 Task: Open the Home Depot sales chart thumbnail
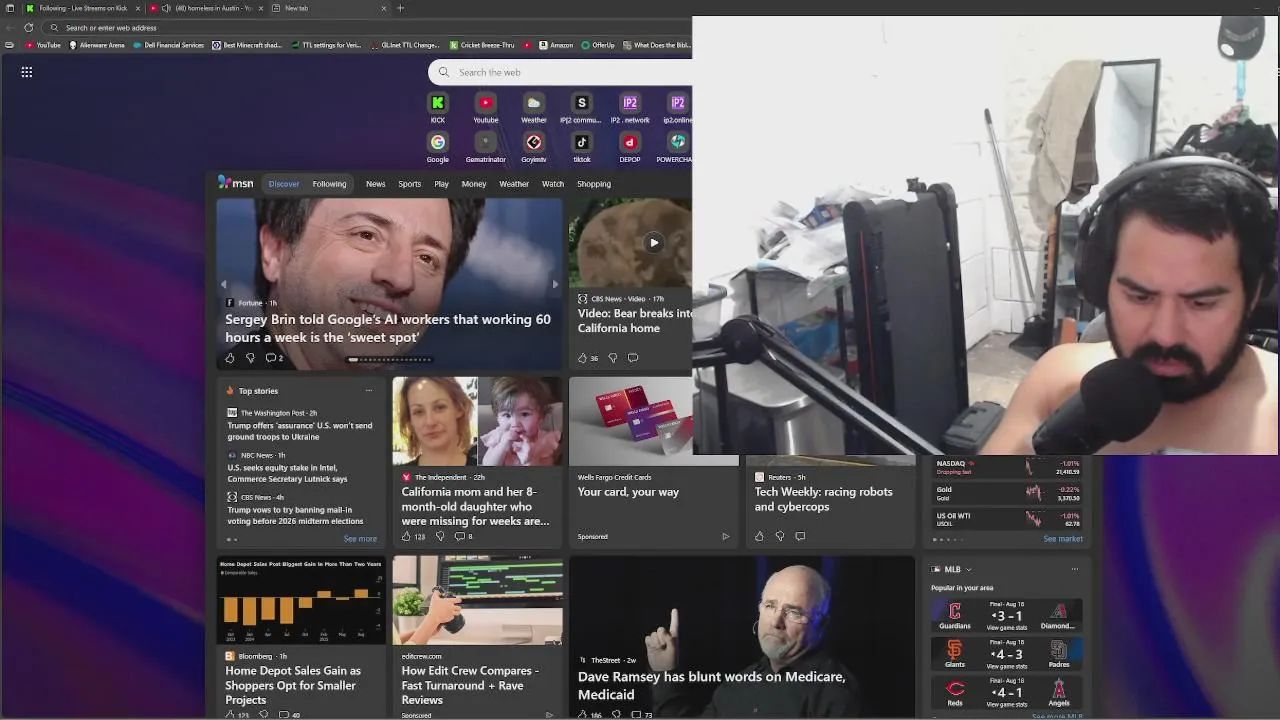click(301, 600)
